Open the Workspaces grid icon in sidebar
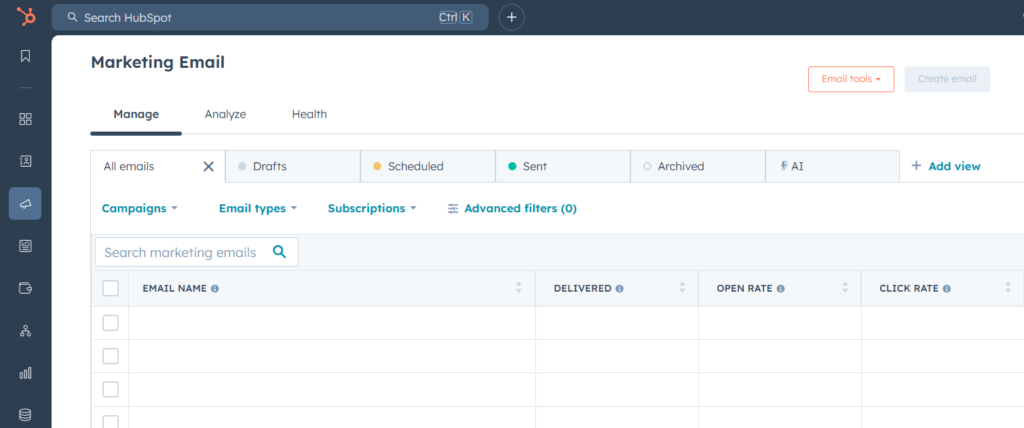The width and height of the screenshot is (1024, 428). 25,119
